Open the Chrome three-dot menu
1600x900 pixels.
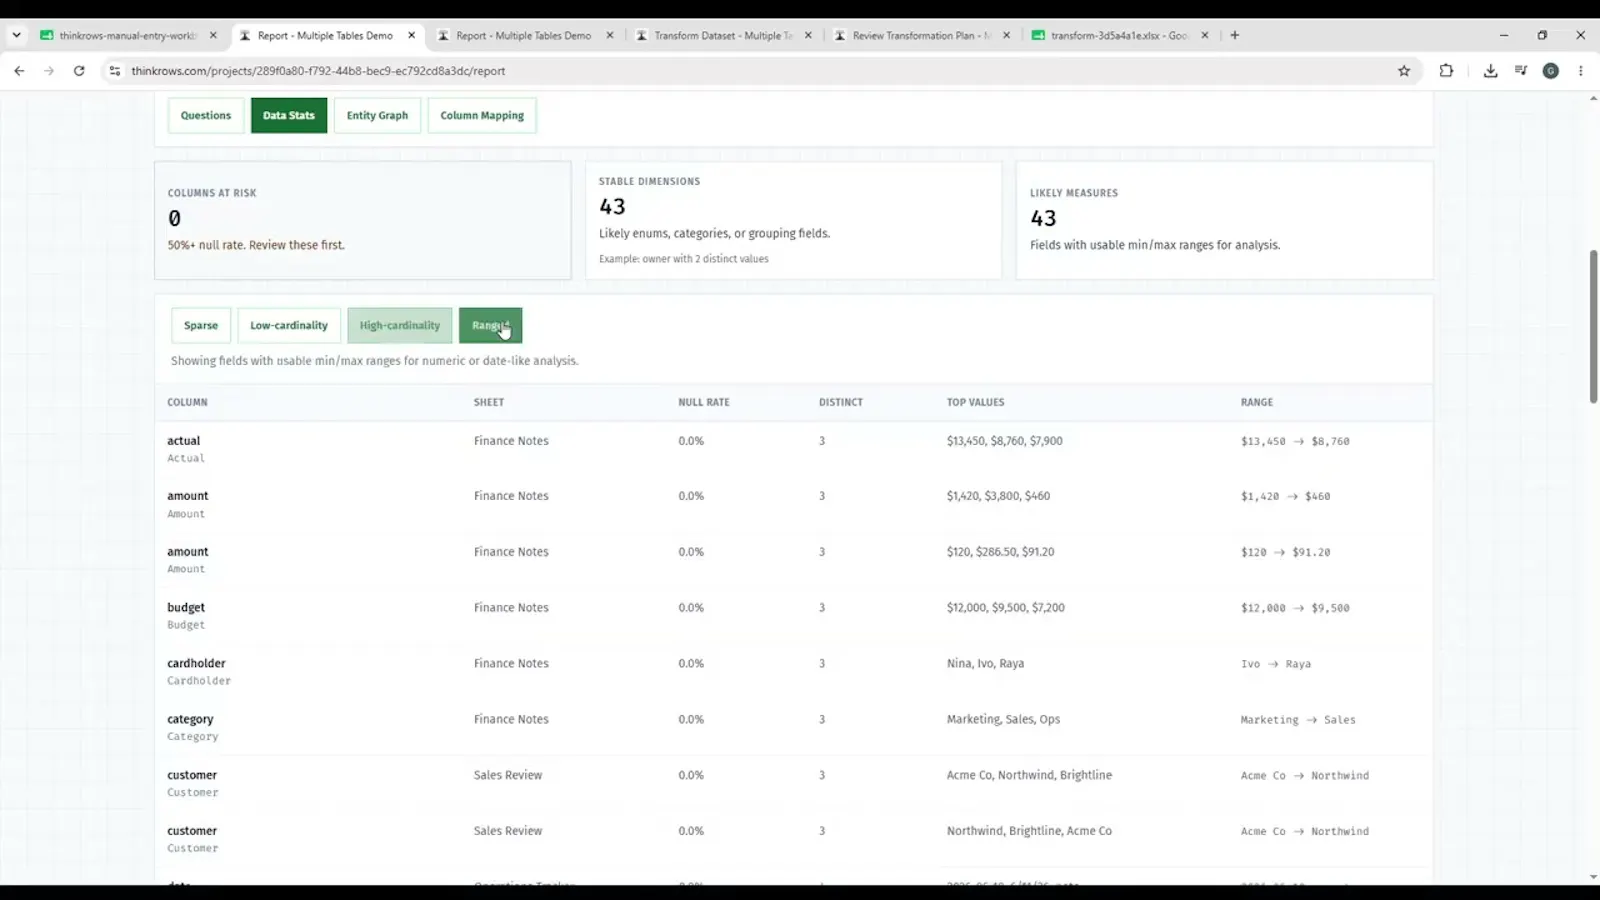(x=1581, y=71)
